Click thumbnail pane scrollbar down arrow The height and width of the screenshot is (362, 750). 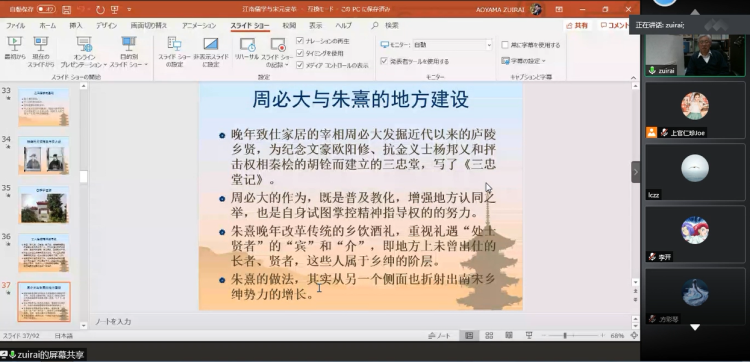84,325
